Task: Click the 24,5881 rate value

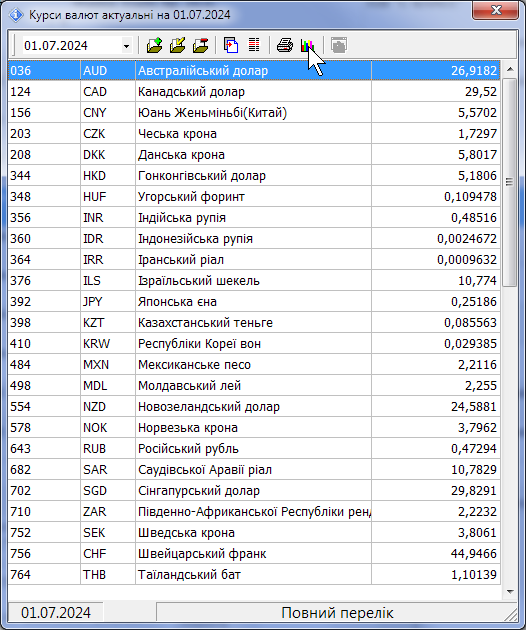Action: click(x=474, y=407)
